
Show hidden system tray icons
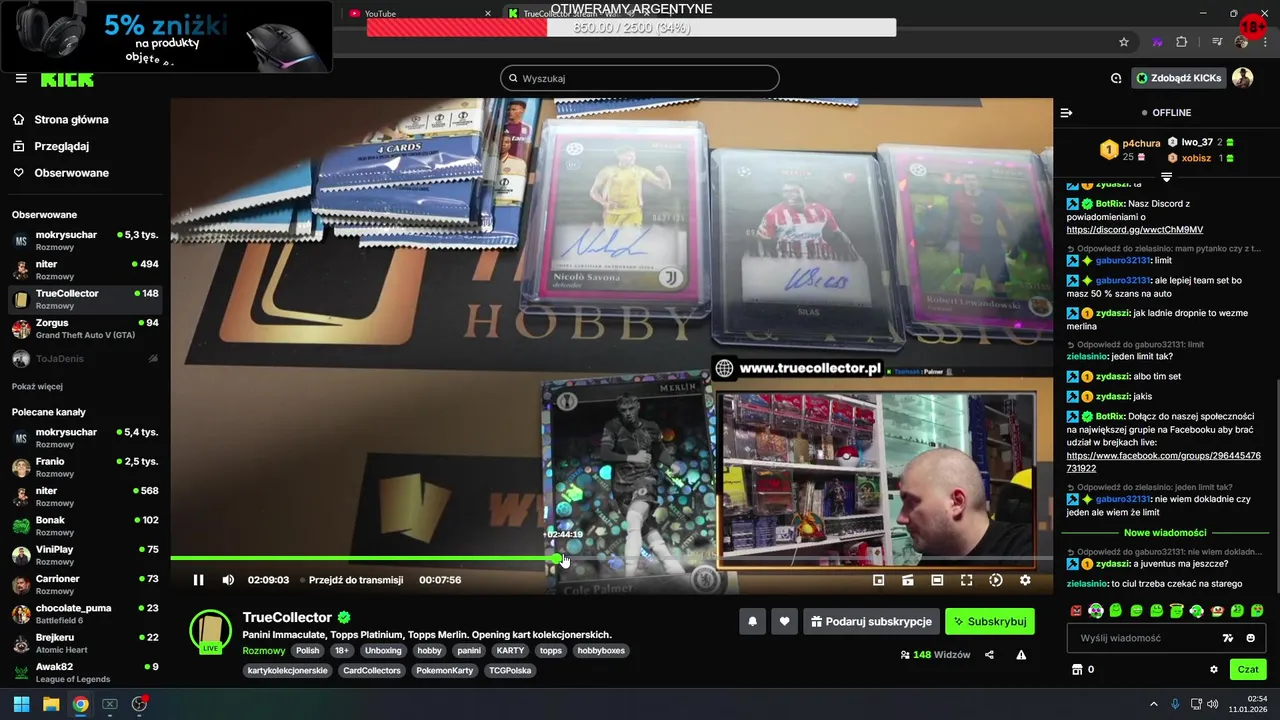1155,704
